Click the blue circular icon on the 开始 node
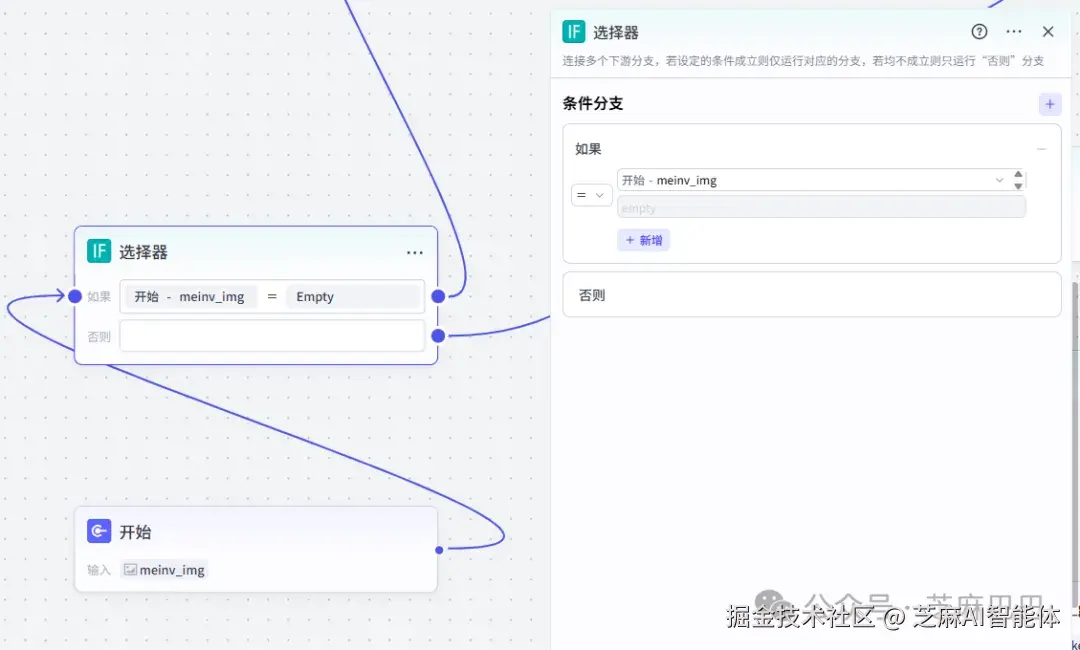 [x=98, y=531]
